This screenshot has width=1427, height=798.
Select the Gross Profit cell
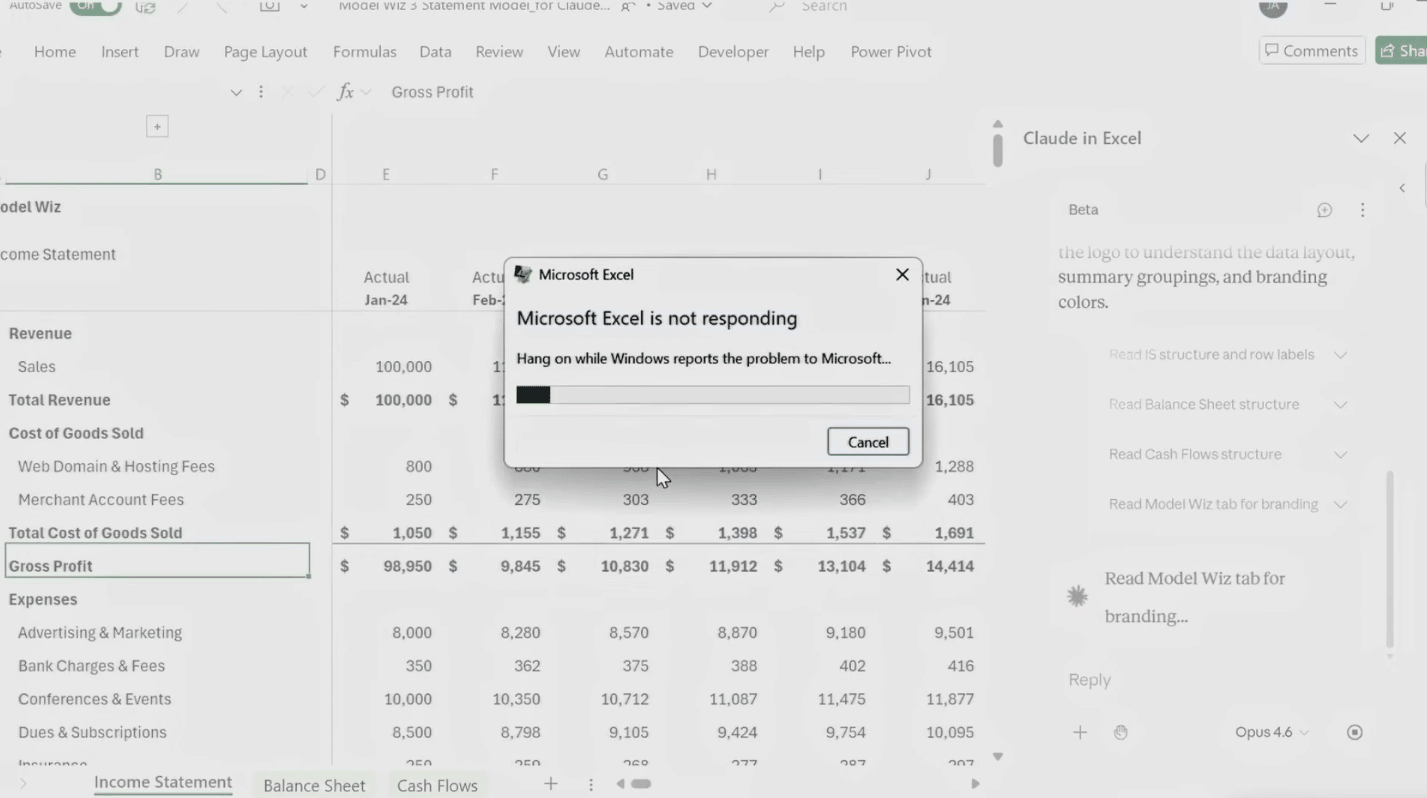tap(157, 561)
